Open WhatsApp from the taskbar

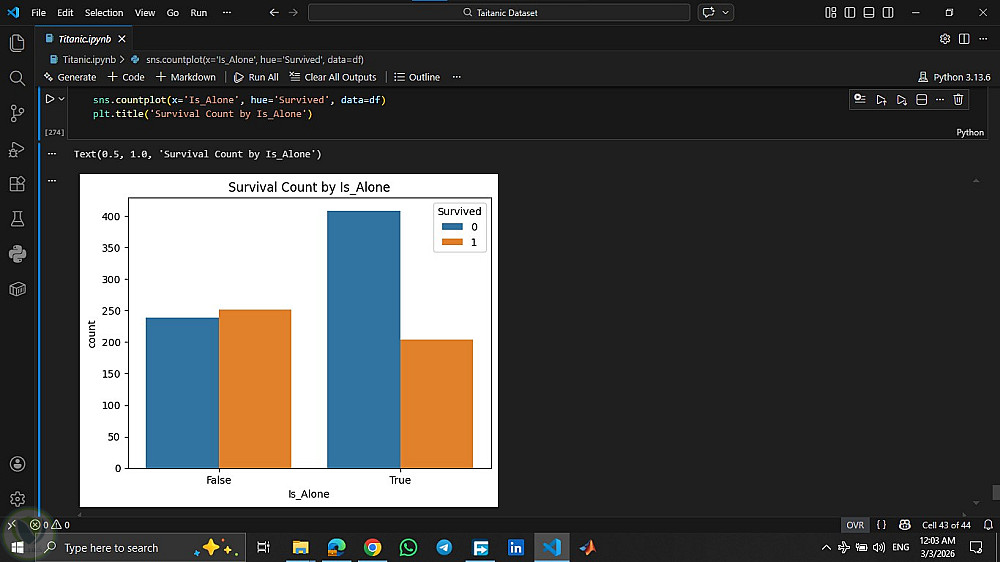[408, 547]
